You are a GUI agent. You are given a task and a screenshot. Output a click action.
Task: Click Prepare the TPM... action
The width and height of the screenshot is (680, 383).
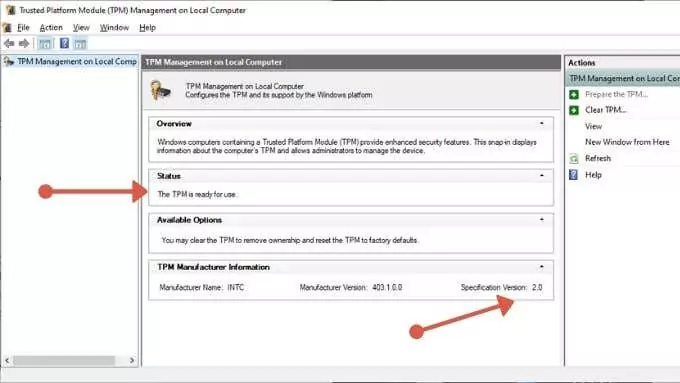tap(616, 95)
